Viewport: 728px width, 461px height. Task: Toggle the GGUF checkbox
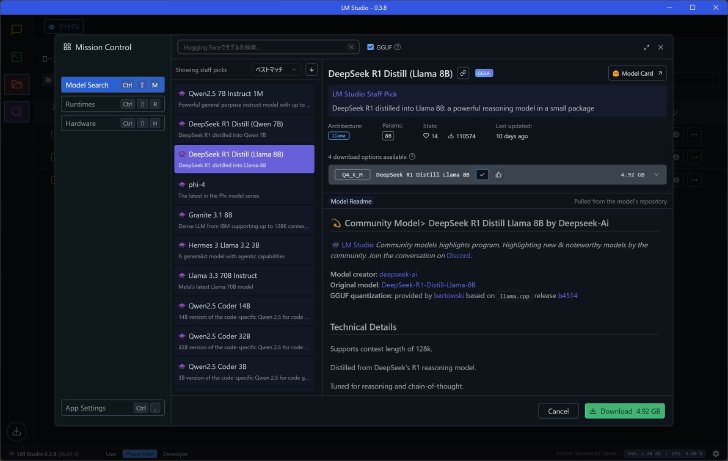[370, 47]
